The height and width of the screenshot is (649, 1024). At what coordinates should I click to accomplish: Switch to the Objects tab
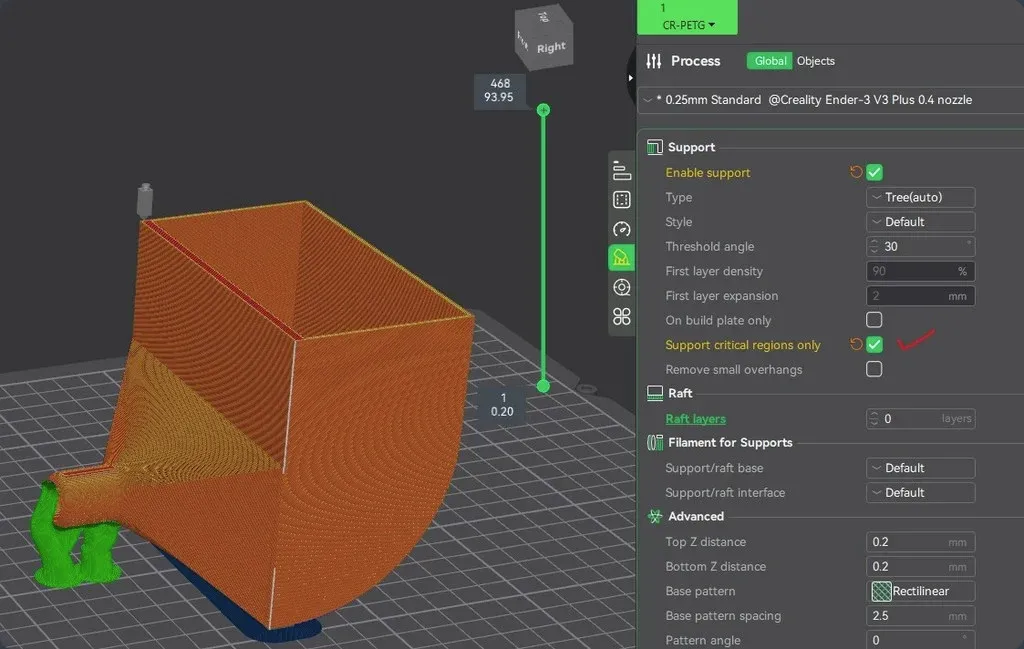coord(815,61)
